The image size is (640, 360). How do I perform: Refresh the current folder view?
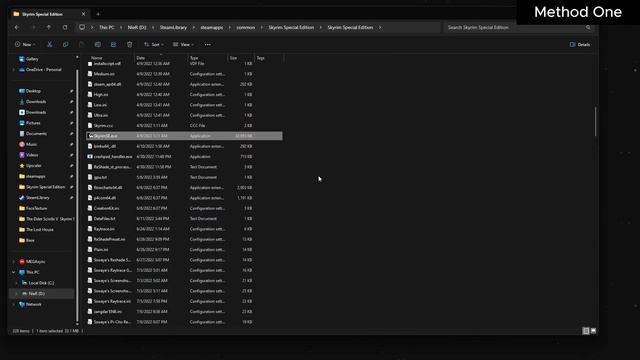click(65, 27)
